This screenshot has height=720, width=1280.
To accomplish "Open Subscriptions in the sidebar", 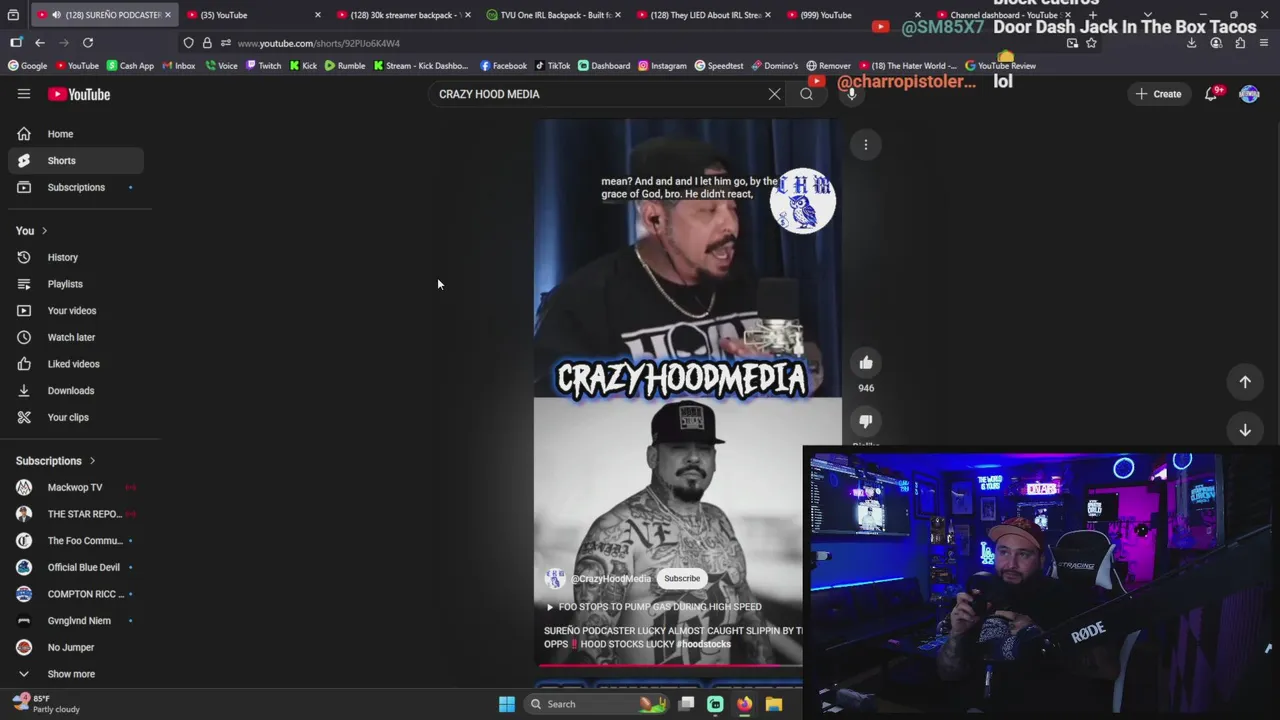I will click(76, 187).
